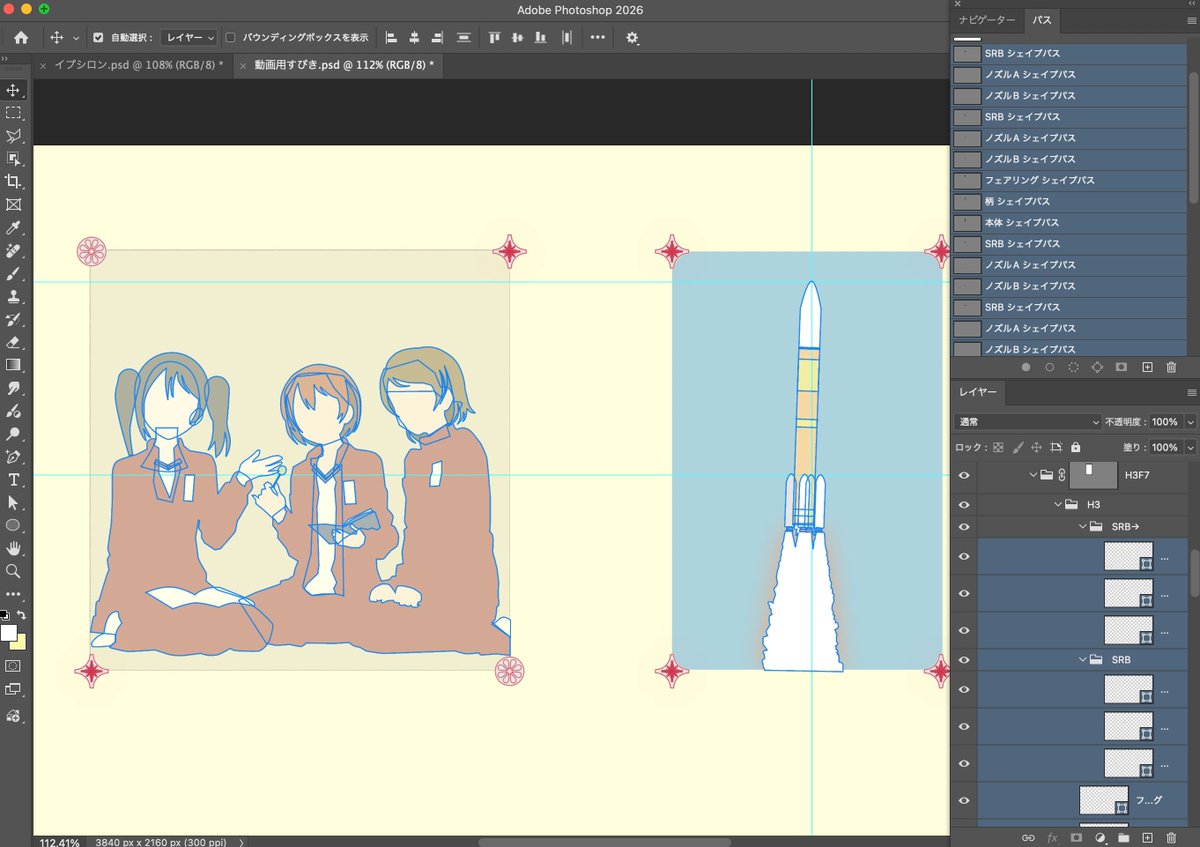Toggle lock transparent pixels

click(997, 447)
